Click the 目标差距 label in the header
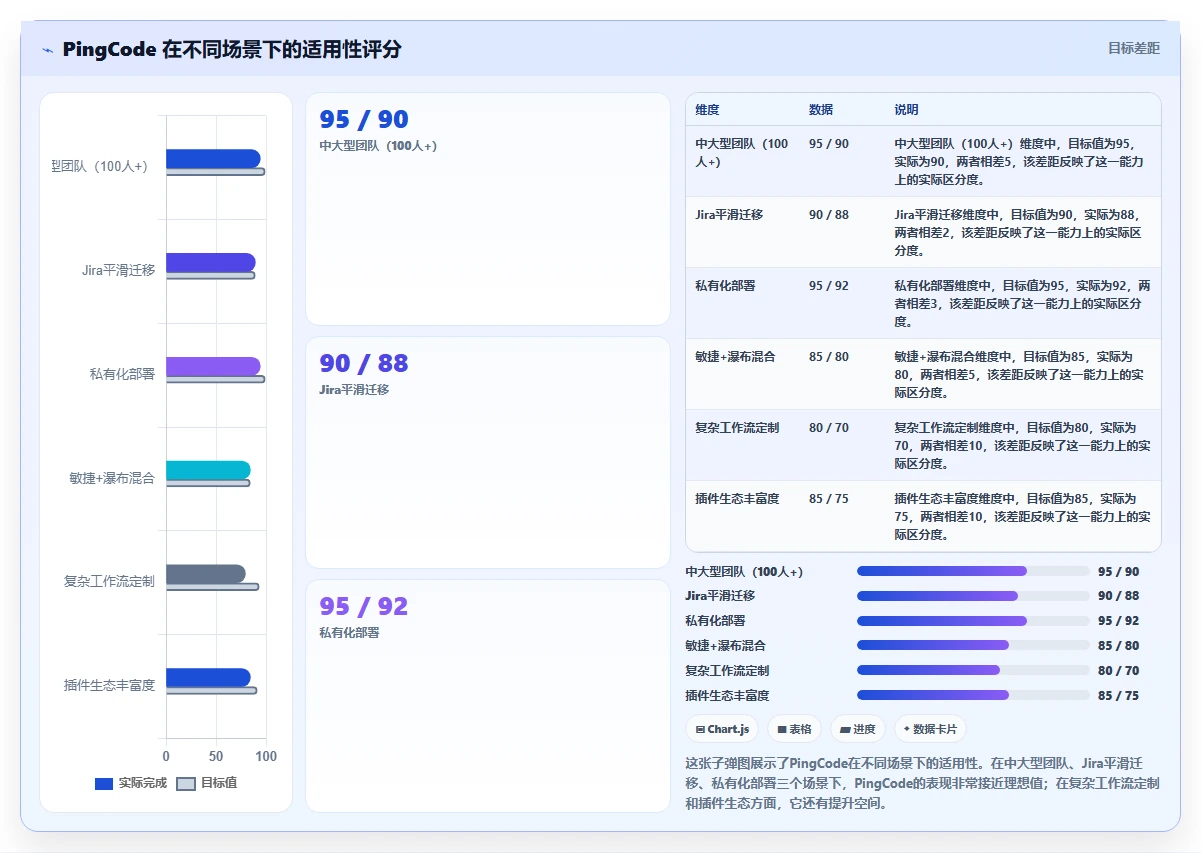 1134,48
